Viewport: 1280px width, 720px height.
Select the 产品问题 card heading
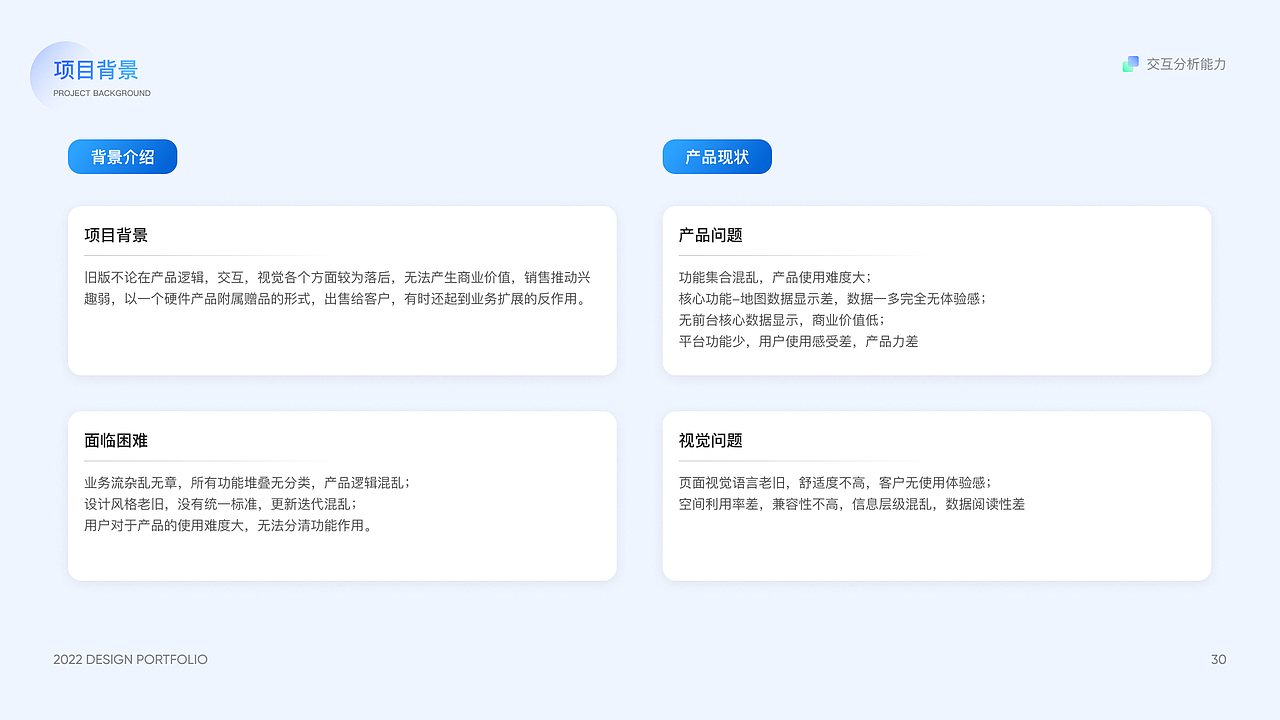[709, 234]
